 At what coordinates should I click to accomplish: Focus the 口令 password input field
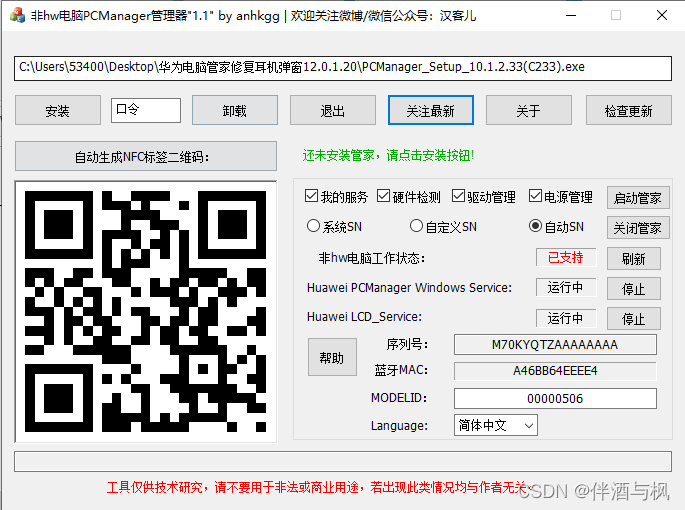pos(146,110)
